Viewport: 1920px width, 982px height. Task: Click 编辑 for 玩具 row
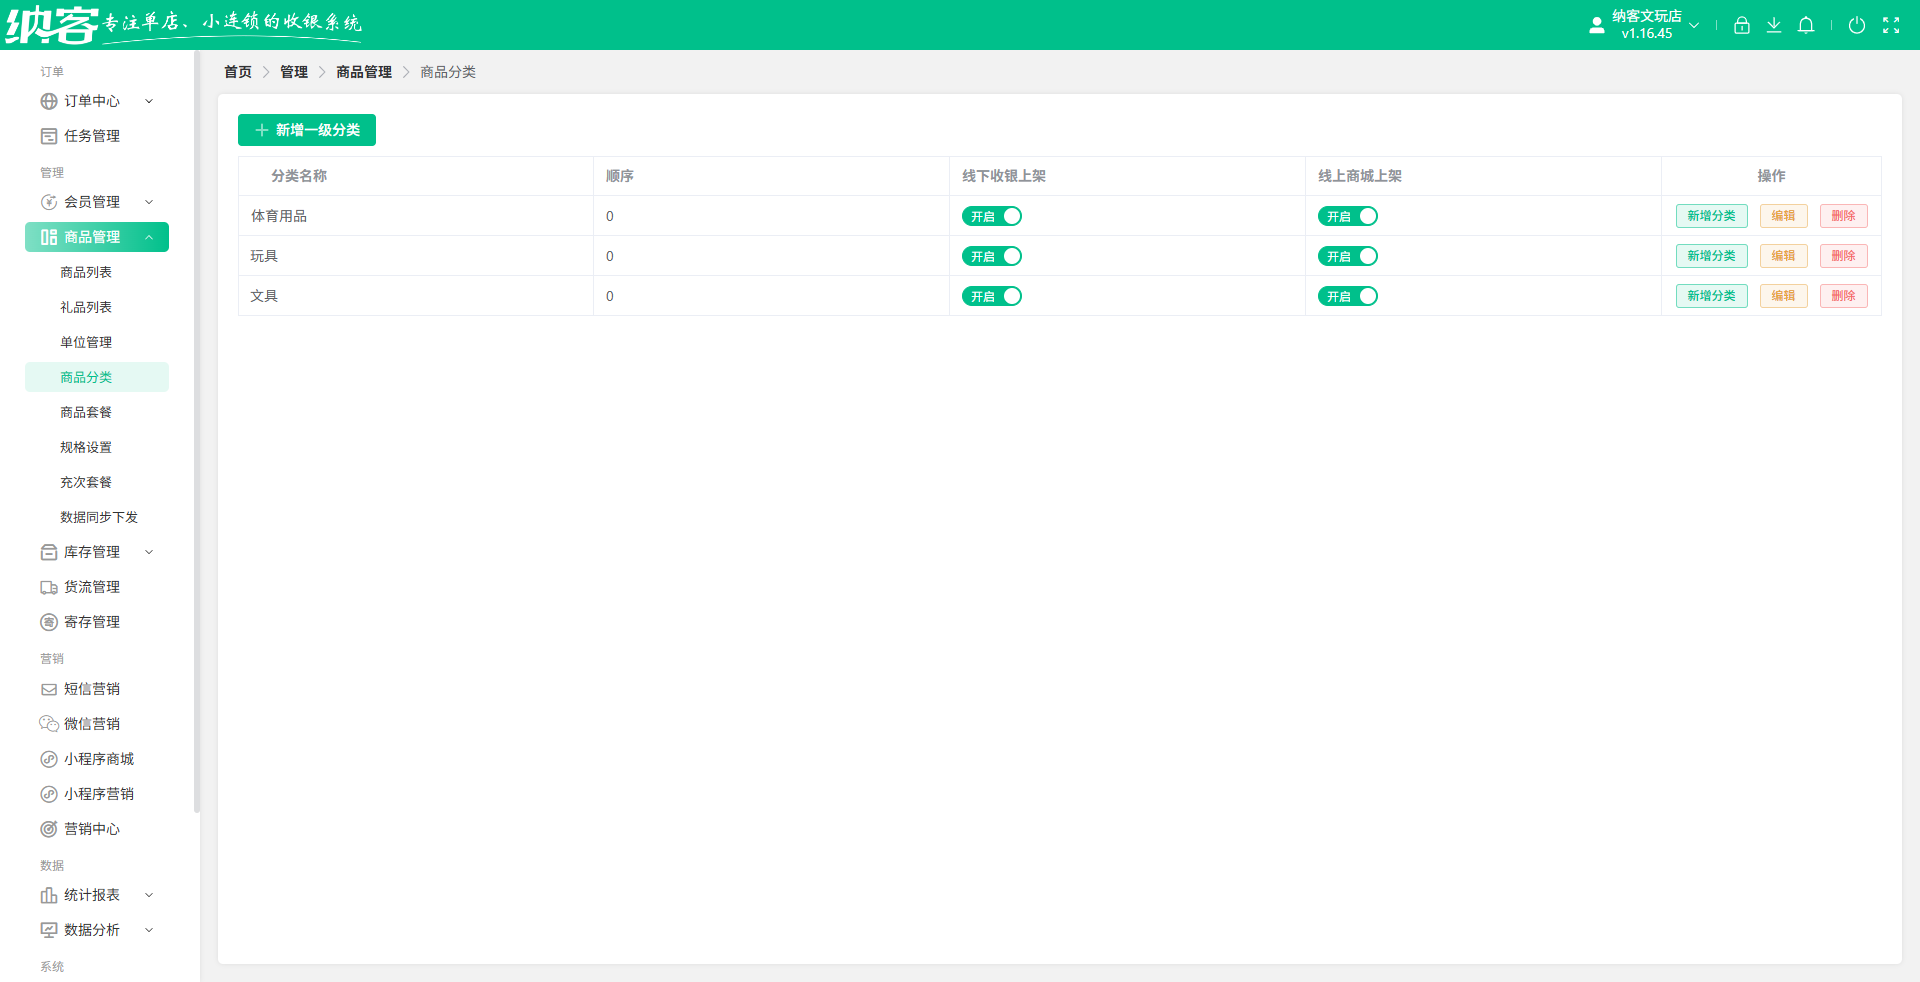(x=1784, y=256)
